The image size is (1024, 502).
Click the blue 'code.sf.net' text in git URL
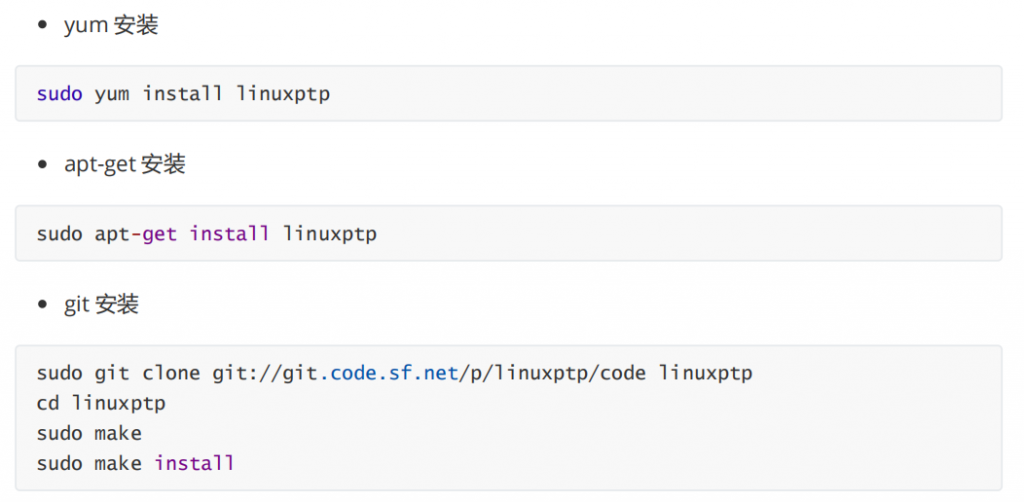[x=394, y=373]
